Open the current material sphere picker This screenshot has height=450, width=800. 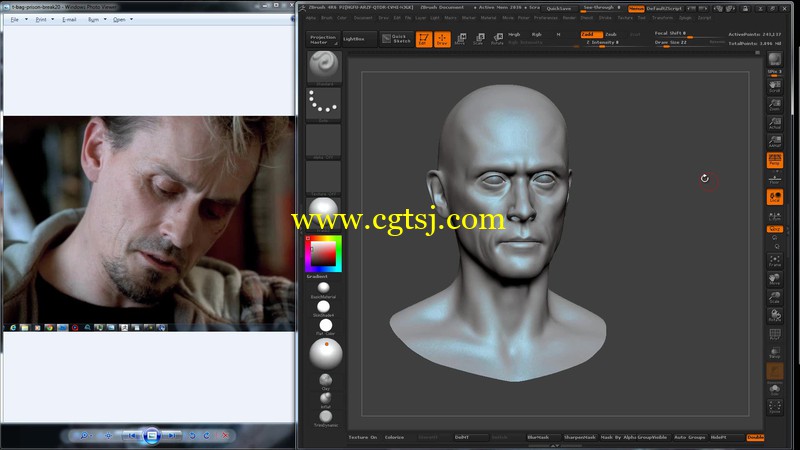324,212
